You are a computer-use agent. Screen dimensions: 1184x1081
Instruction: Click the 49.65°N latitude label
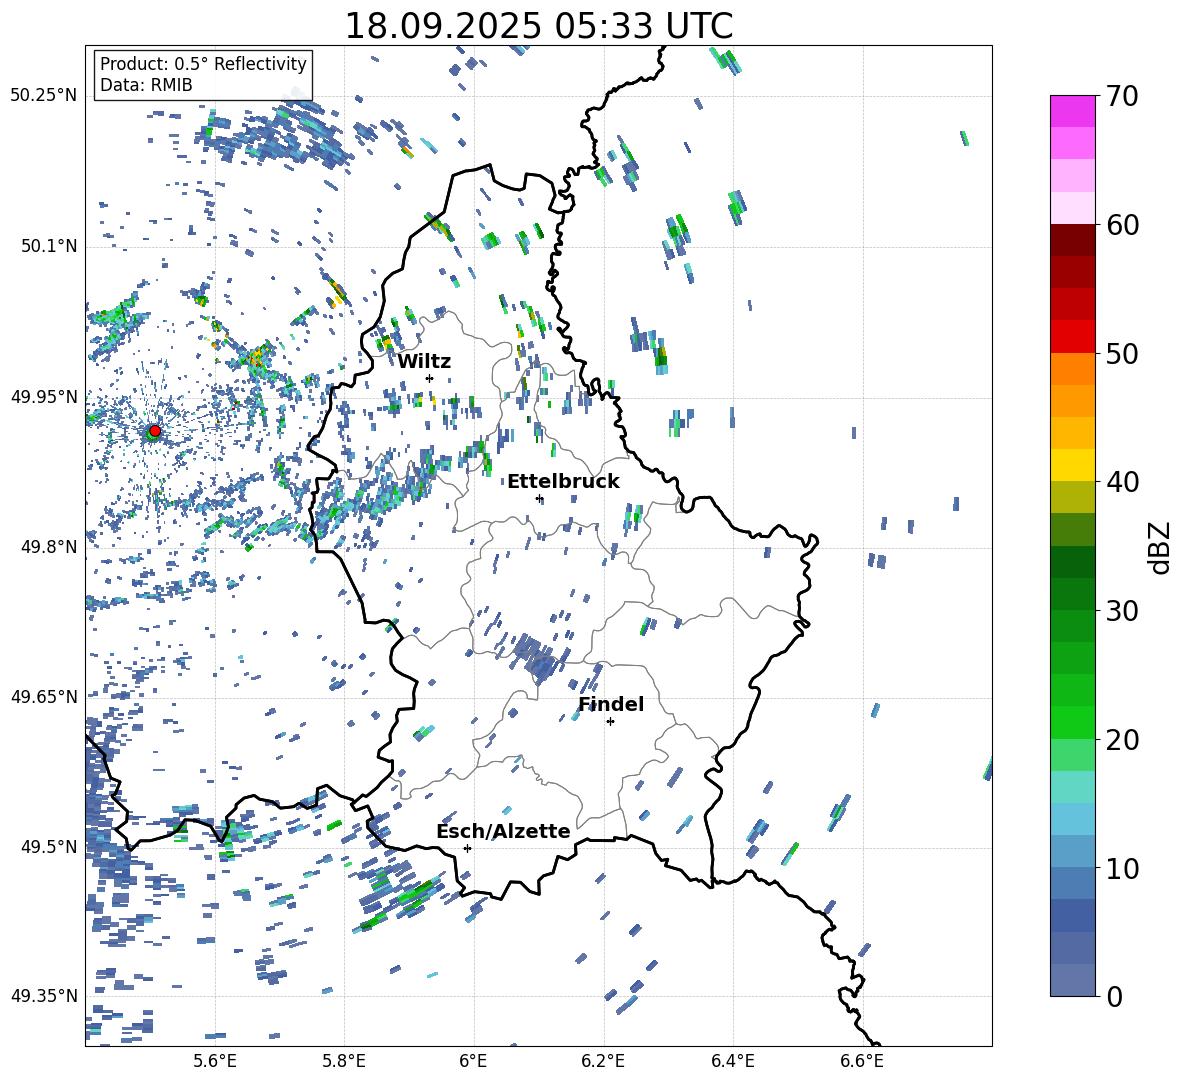pyautogui.click(x=44, y=697)
